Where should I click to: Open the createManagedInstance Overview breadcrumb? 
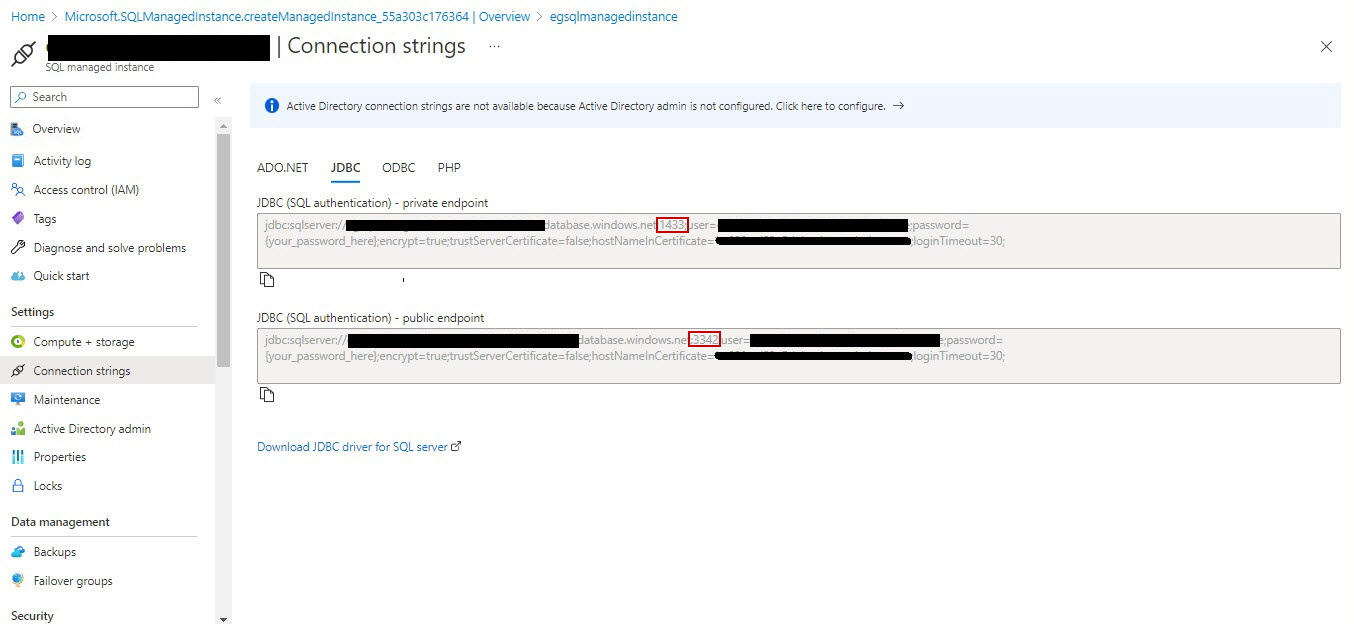pos(297,17)
